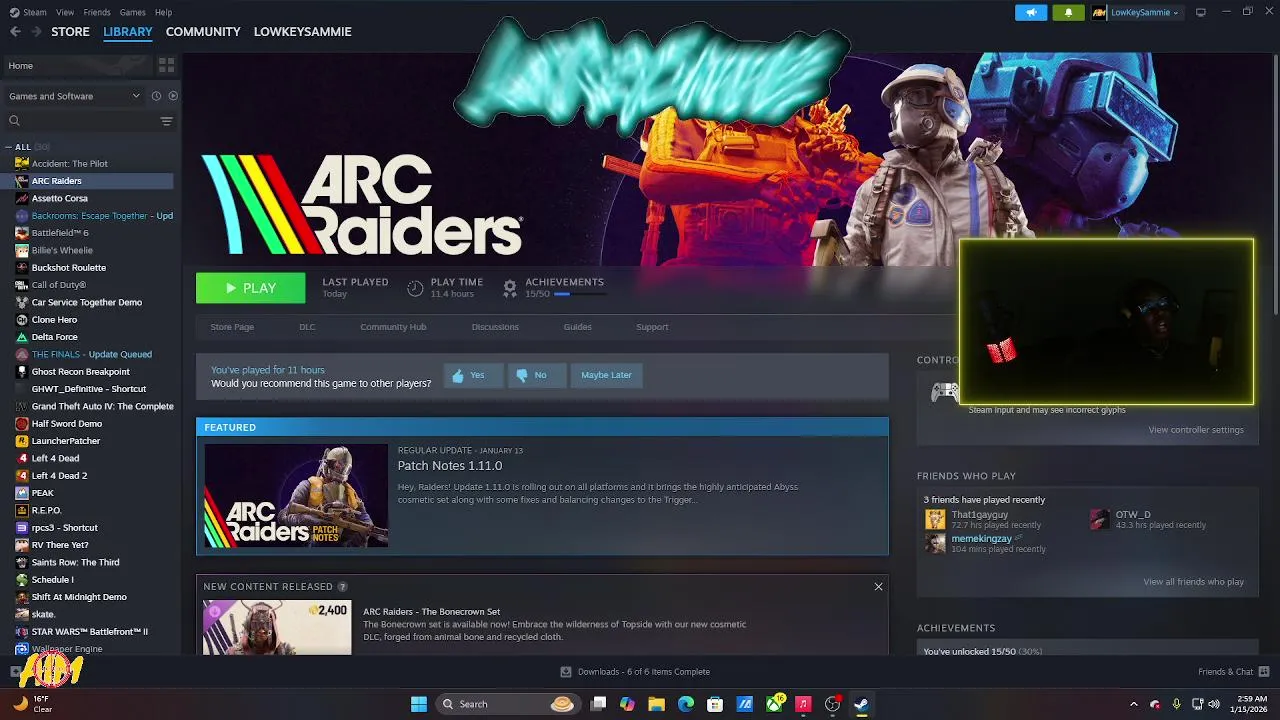Open the View menu

(65, 12)
